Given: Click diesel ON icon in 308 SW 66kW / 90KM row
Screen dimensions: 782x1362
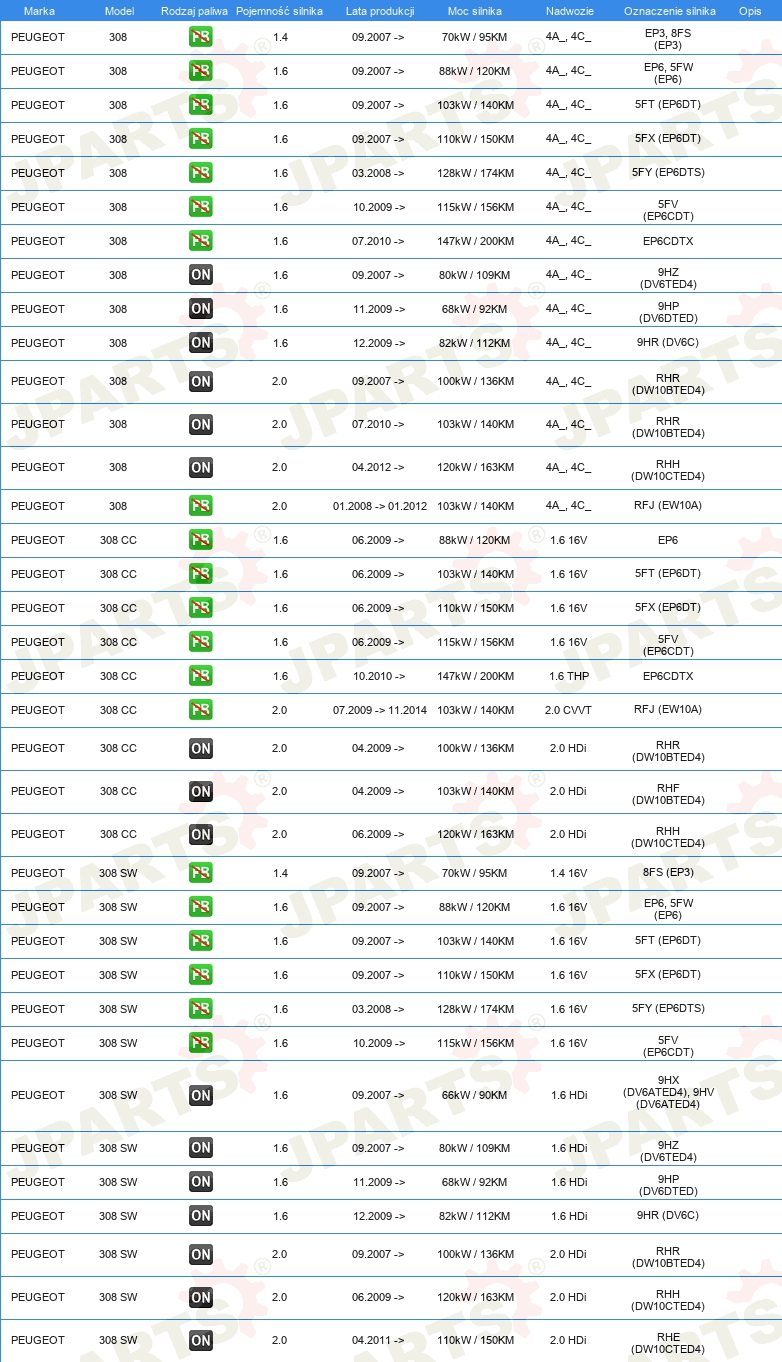Looking at the screenshot, I should pyautogui.click(x=201, y=1096).
